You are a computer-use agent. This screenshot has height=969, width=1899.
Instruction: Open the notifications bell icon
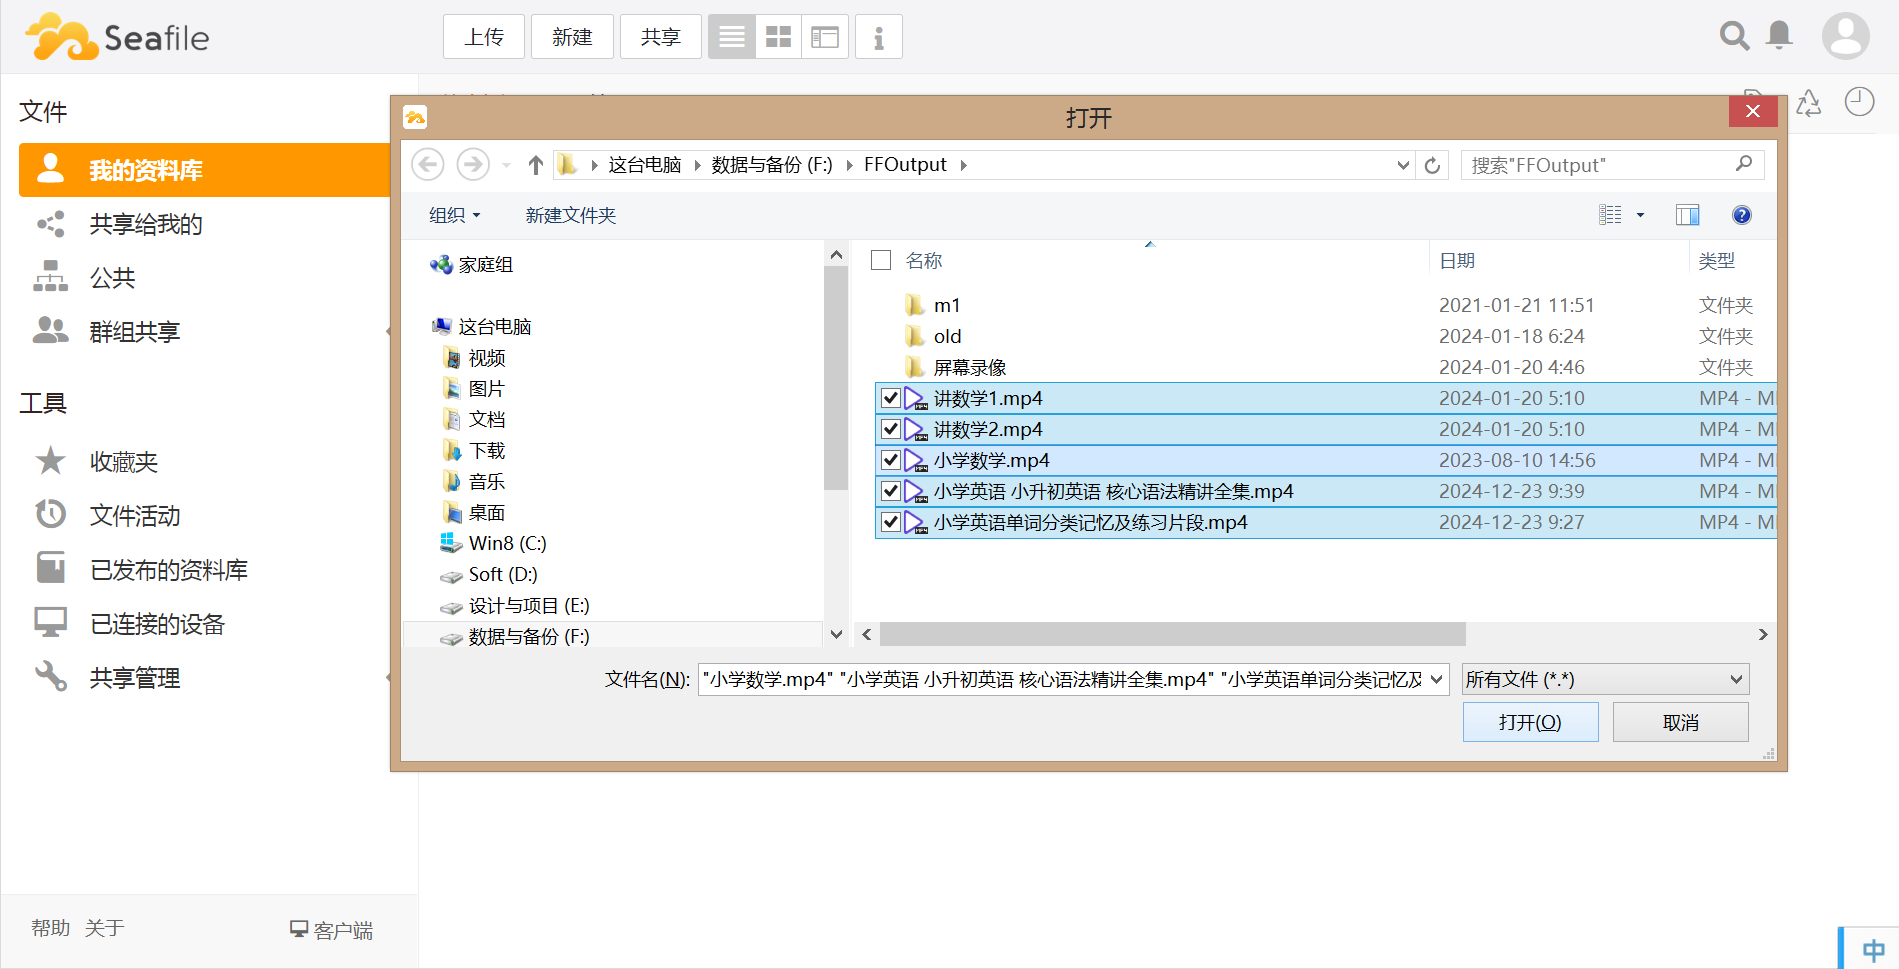(x=1779, y=36)
